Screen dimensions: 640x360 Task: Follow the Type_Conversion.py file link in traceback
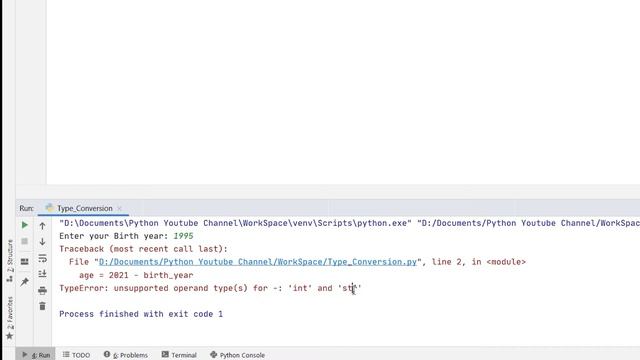(258, 262)
